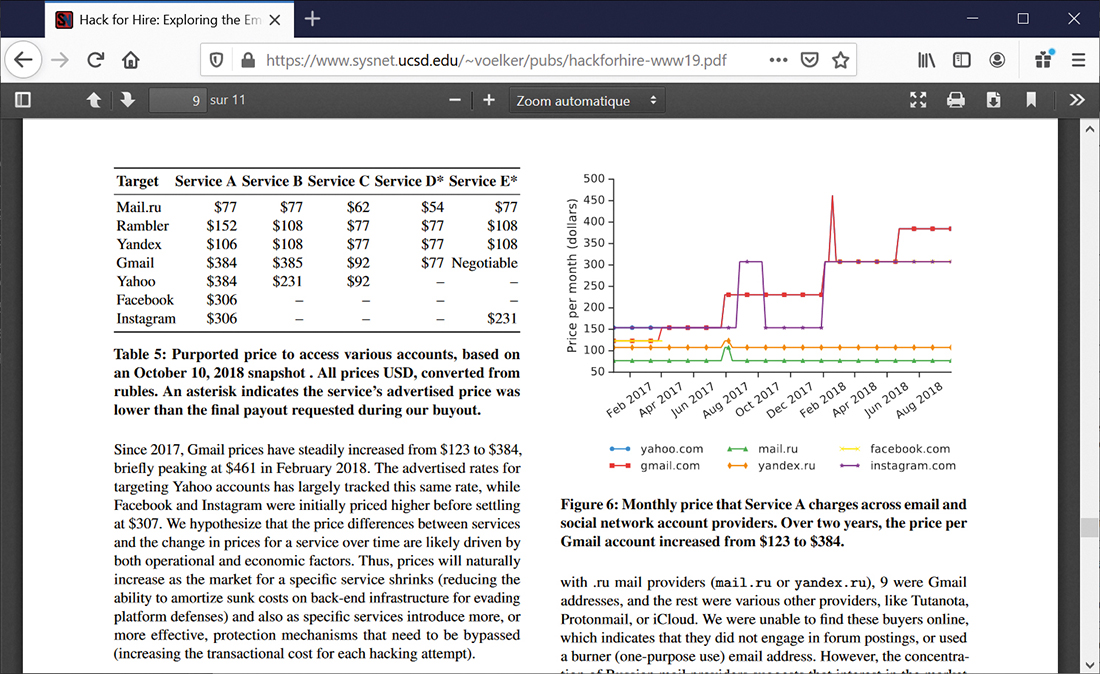Expand more PDF viewer tools
The image size is (1100, 674).
click(x=1077, y=100)
